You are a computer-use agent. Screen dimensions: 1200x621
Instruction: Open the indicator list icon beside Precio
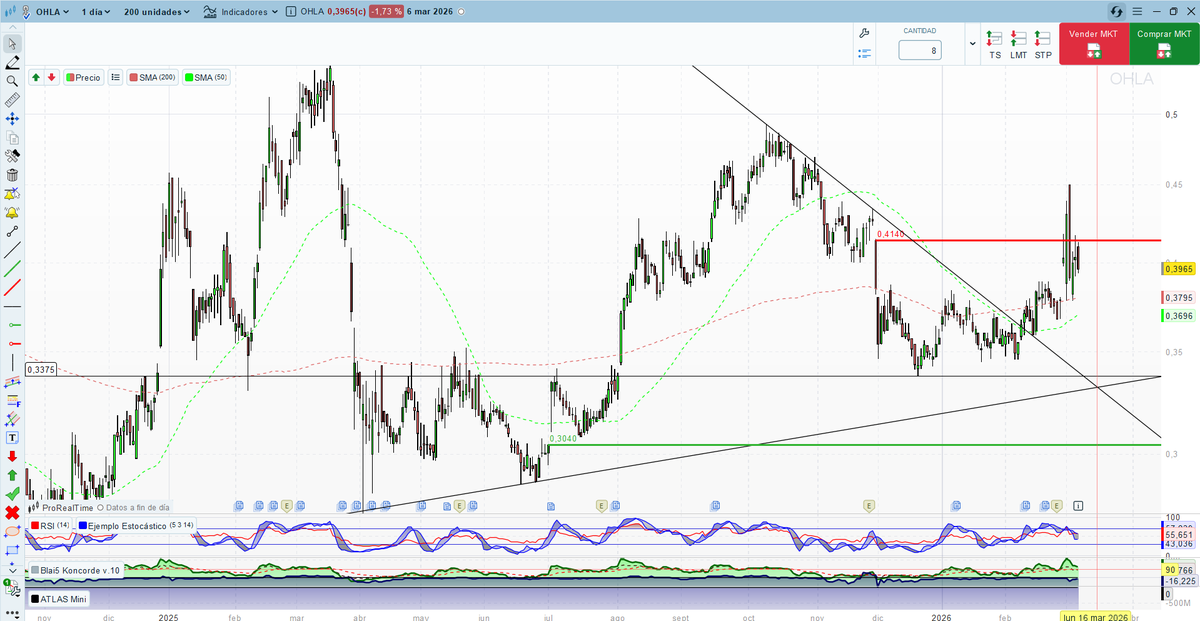(x=115, y=77)
